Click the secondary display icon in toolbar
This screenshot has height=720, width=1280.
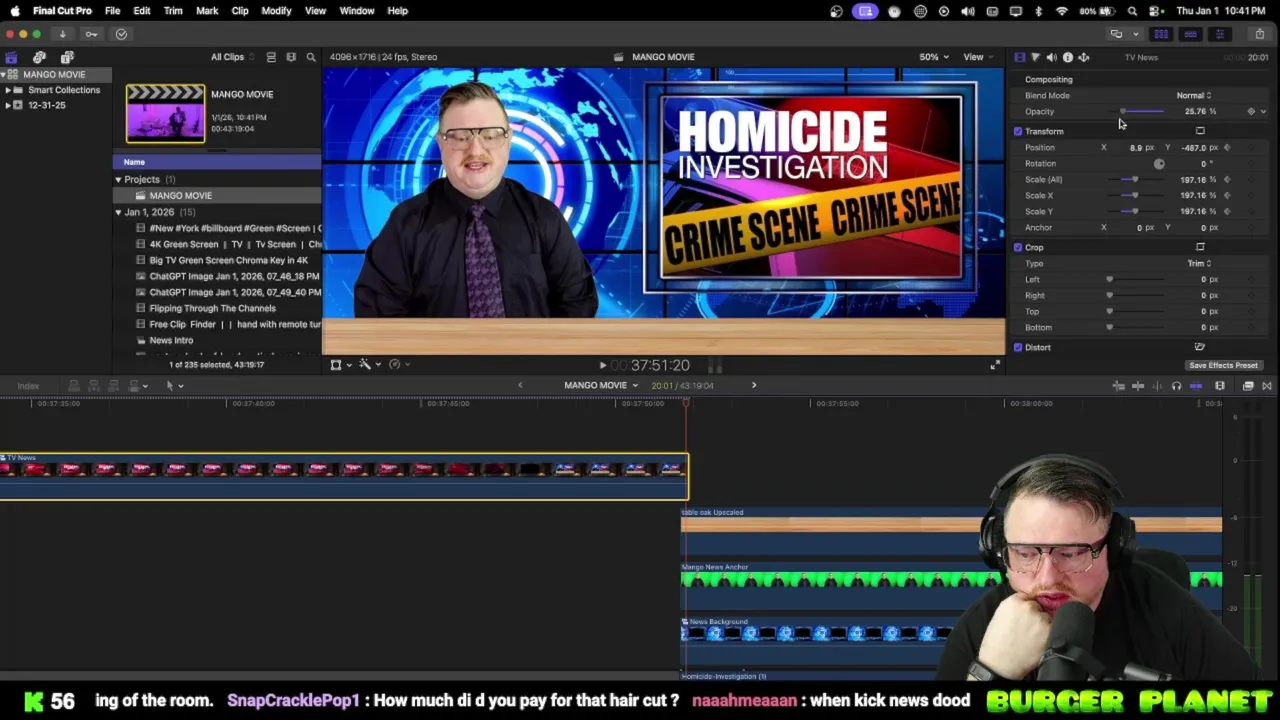(1116, 34)
